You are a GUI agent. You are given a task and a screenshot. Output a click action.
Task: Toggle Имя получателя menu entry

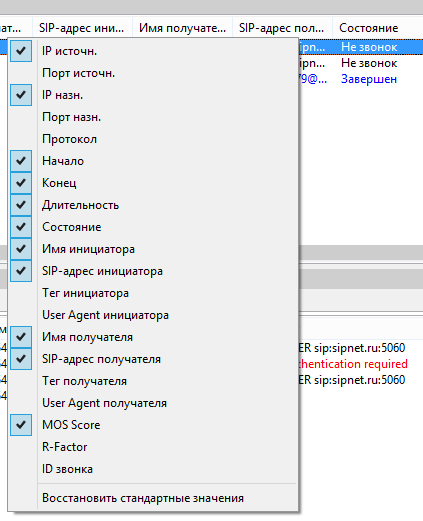point(153,337)
